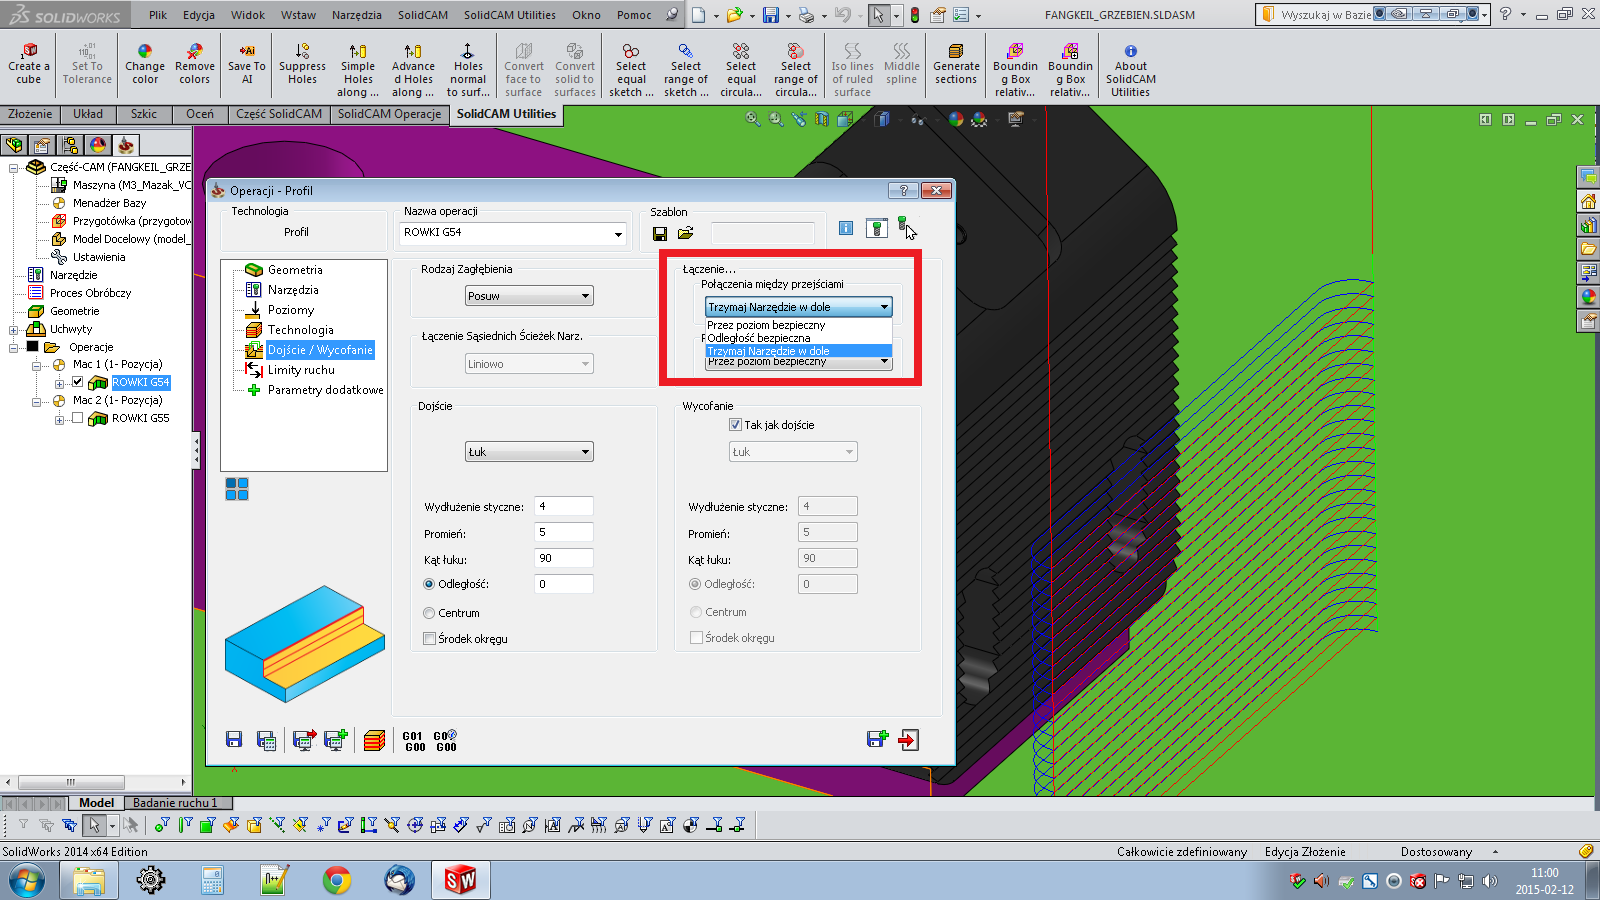Image resolution: width=1600 pixels, height=900 pixels.
Task: Expand the Uchwyty tree node
Action: coord(14,329)
